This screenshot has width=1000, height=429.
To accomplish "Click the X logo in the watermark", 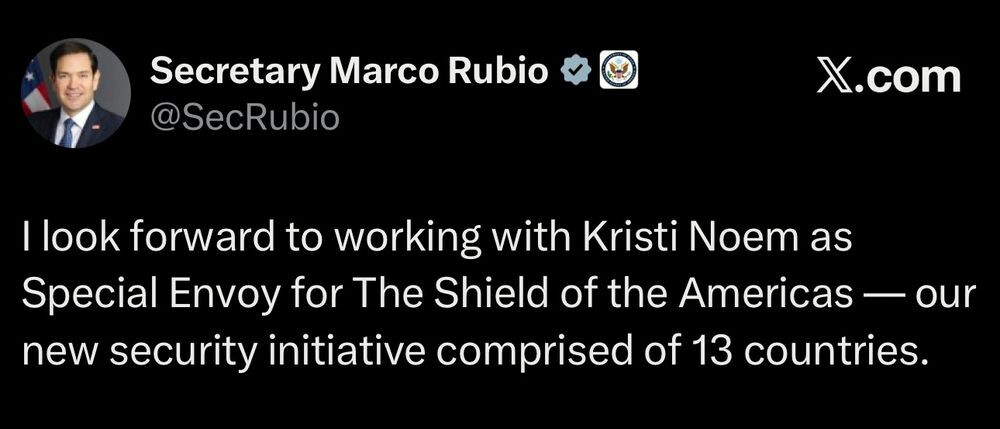I will (835, 77).
